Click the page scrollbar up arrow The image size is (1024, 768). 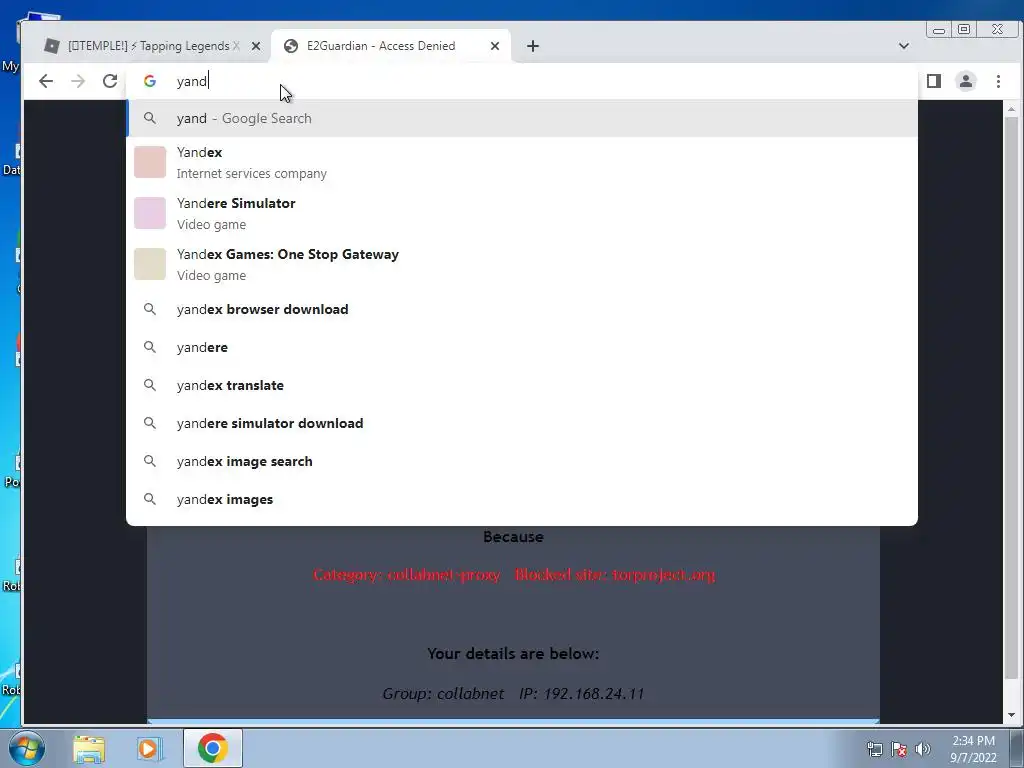click(1012, 109)
